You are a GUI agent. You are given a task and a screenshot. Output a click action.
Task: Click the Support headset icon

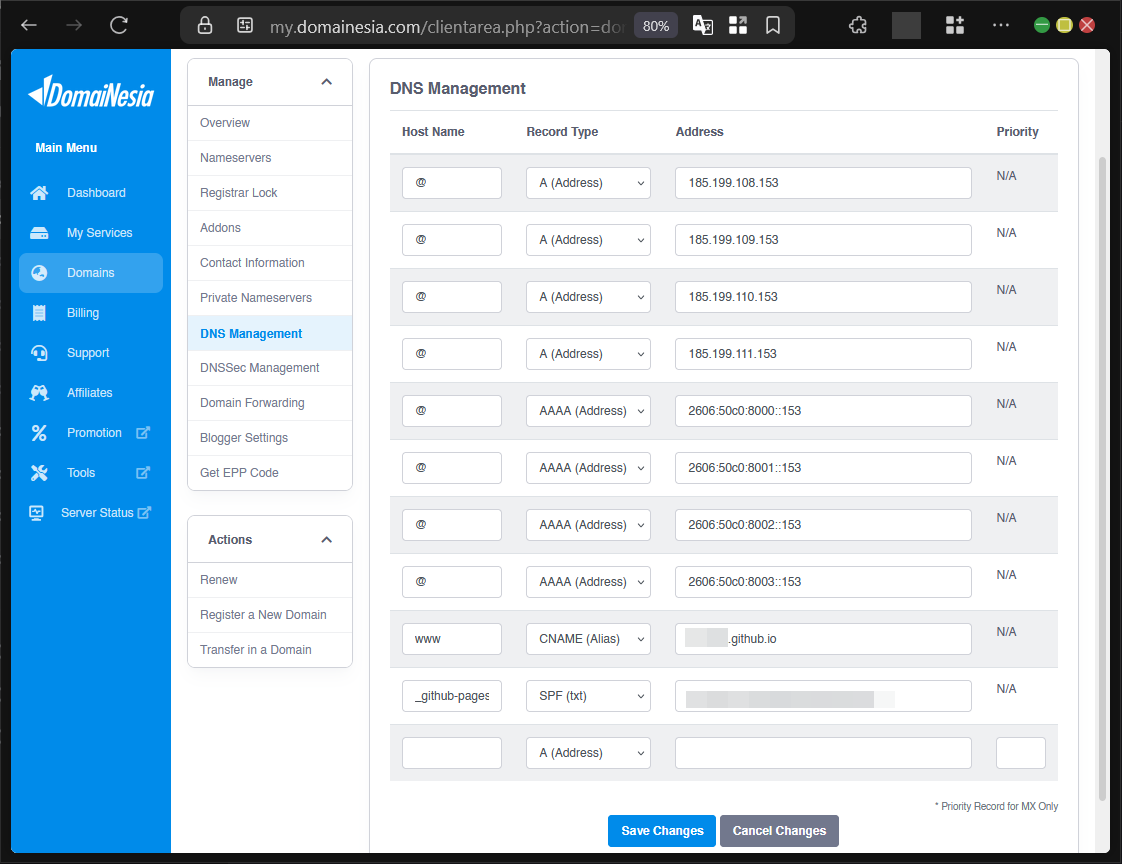(37, 352)
